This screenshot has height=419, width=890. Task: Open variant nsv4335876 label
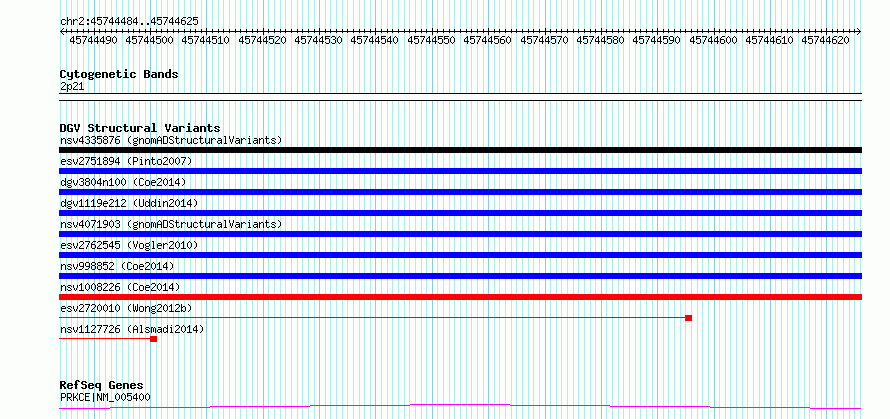click(x=171, y=140)
